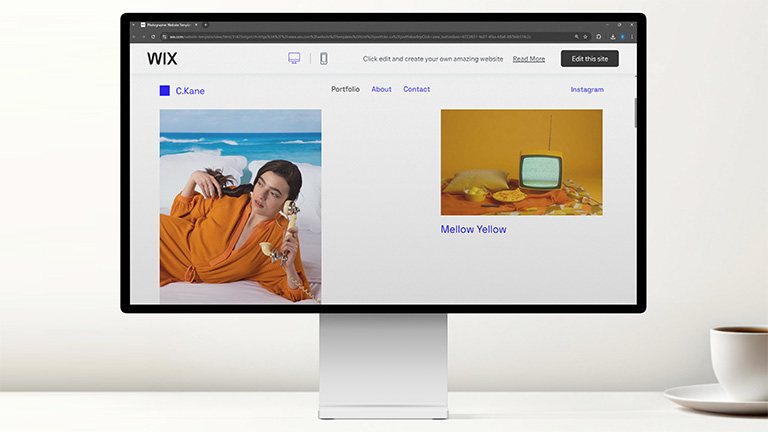Click the Wix logo
The height and width of the screenshot is (432, 768).
[x=162, y=59]
